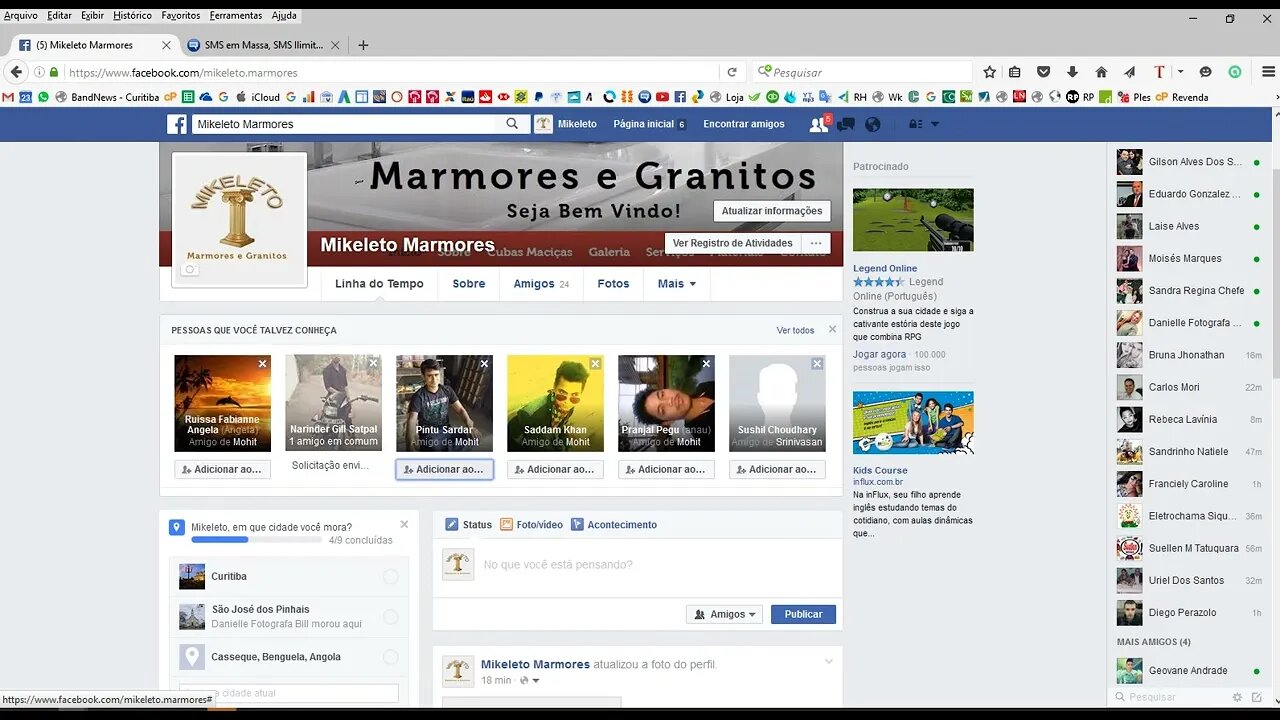This screenshot has height=720, width=1280.
Task: Go to browser home page icon
Action: pyautogui.click(x=1101, y=72)
